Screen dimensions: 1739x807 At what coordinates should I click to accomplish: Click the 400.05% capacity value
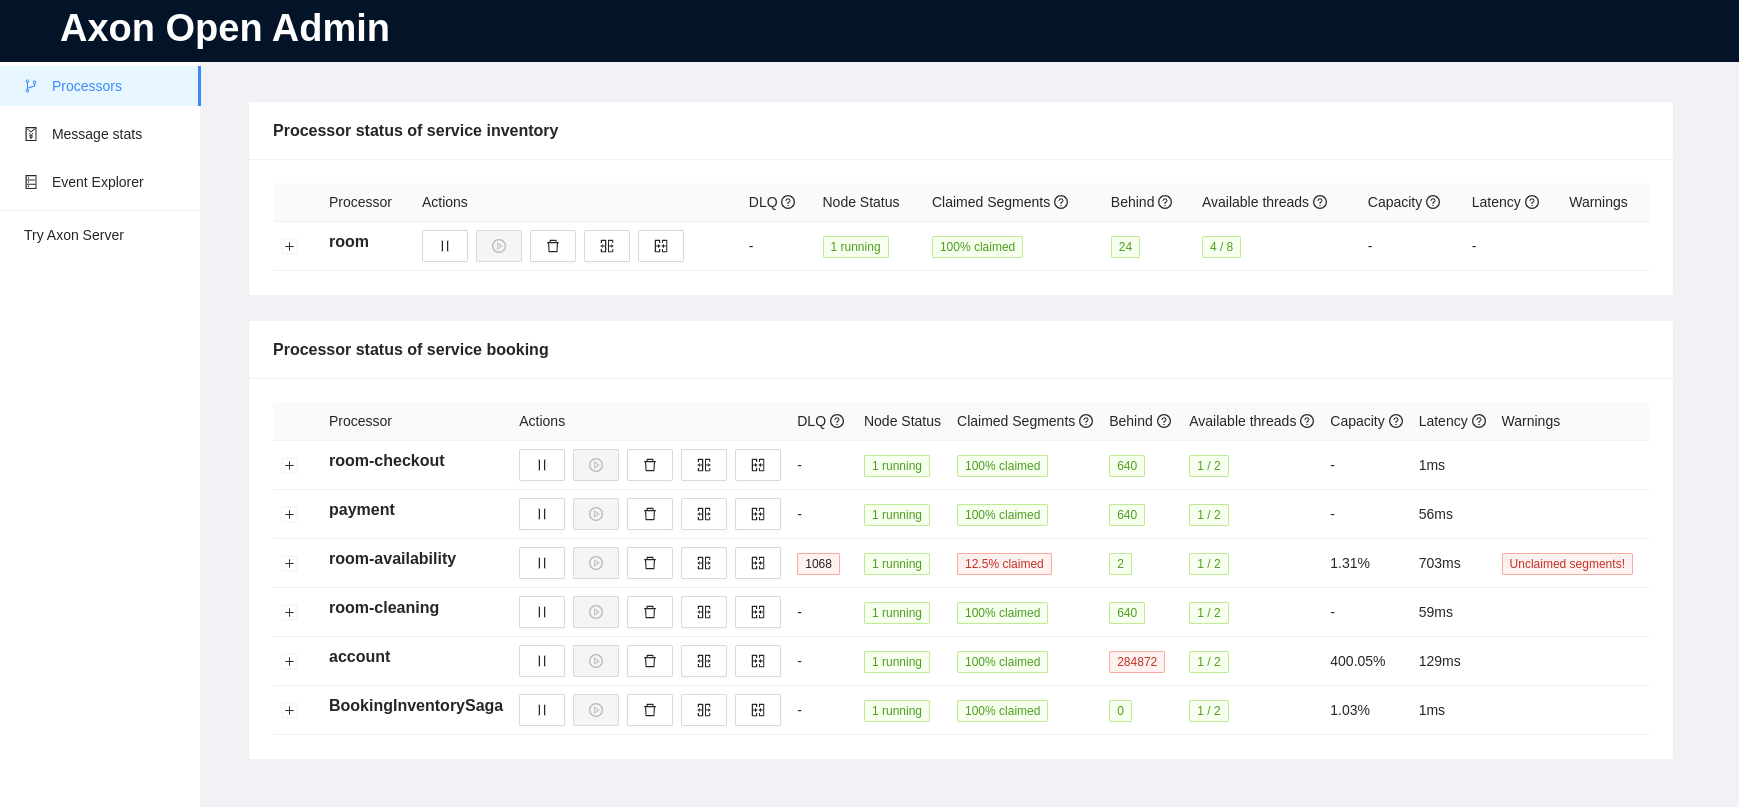(x=1357, y=661)
